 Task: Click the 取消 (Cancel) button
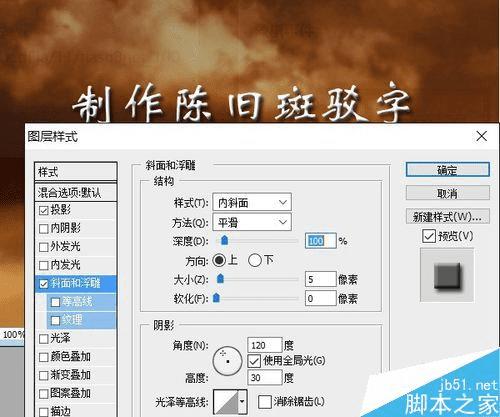point(448,193)
